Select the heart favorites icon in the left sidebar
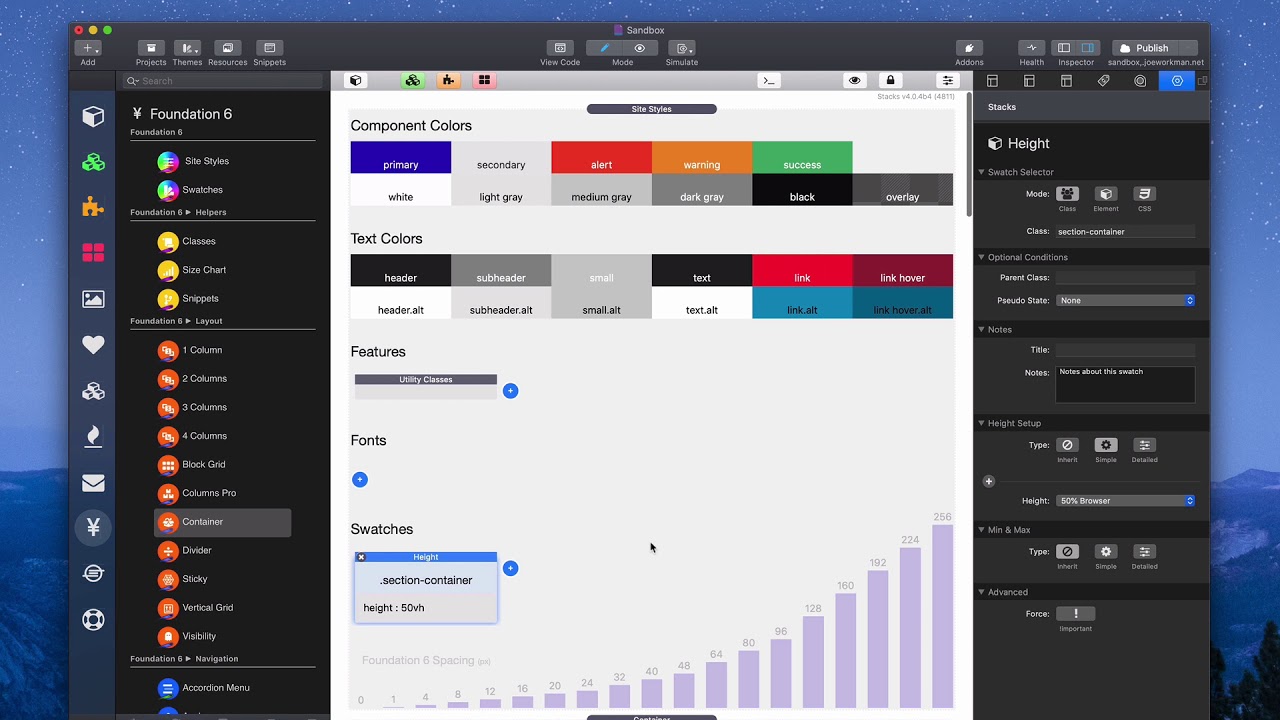 click(x=93, y=345)
